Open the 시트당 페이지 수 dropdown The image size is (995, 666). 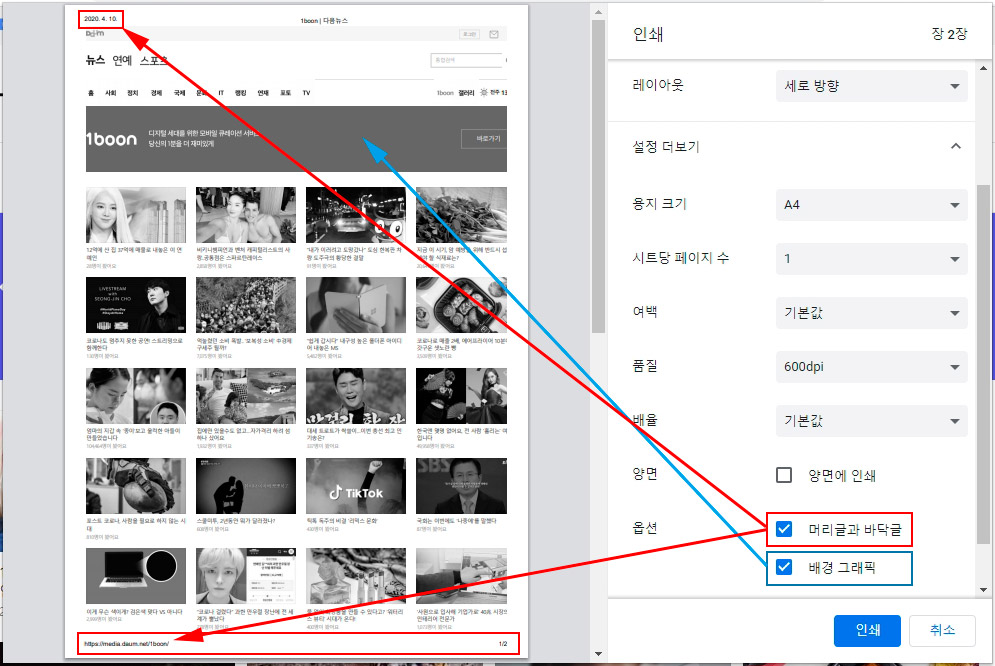pyautogui.click(x=871, y=259)
